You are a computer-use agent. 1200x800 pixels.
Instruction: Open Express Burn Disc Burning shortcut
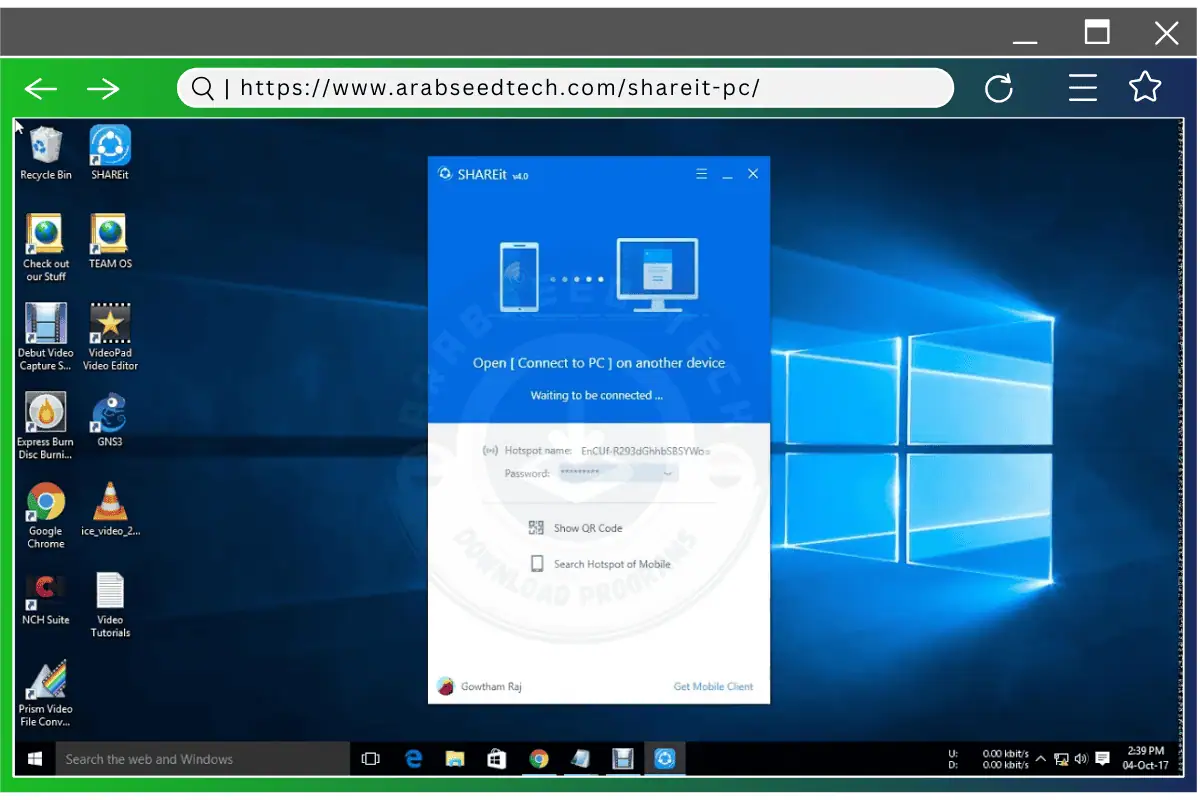coord(46,413)
